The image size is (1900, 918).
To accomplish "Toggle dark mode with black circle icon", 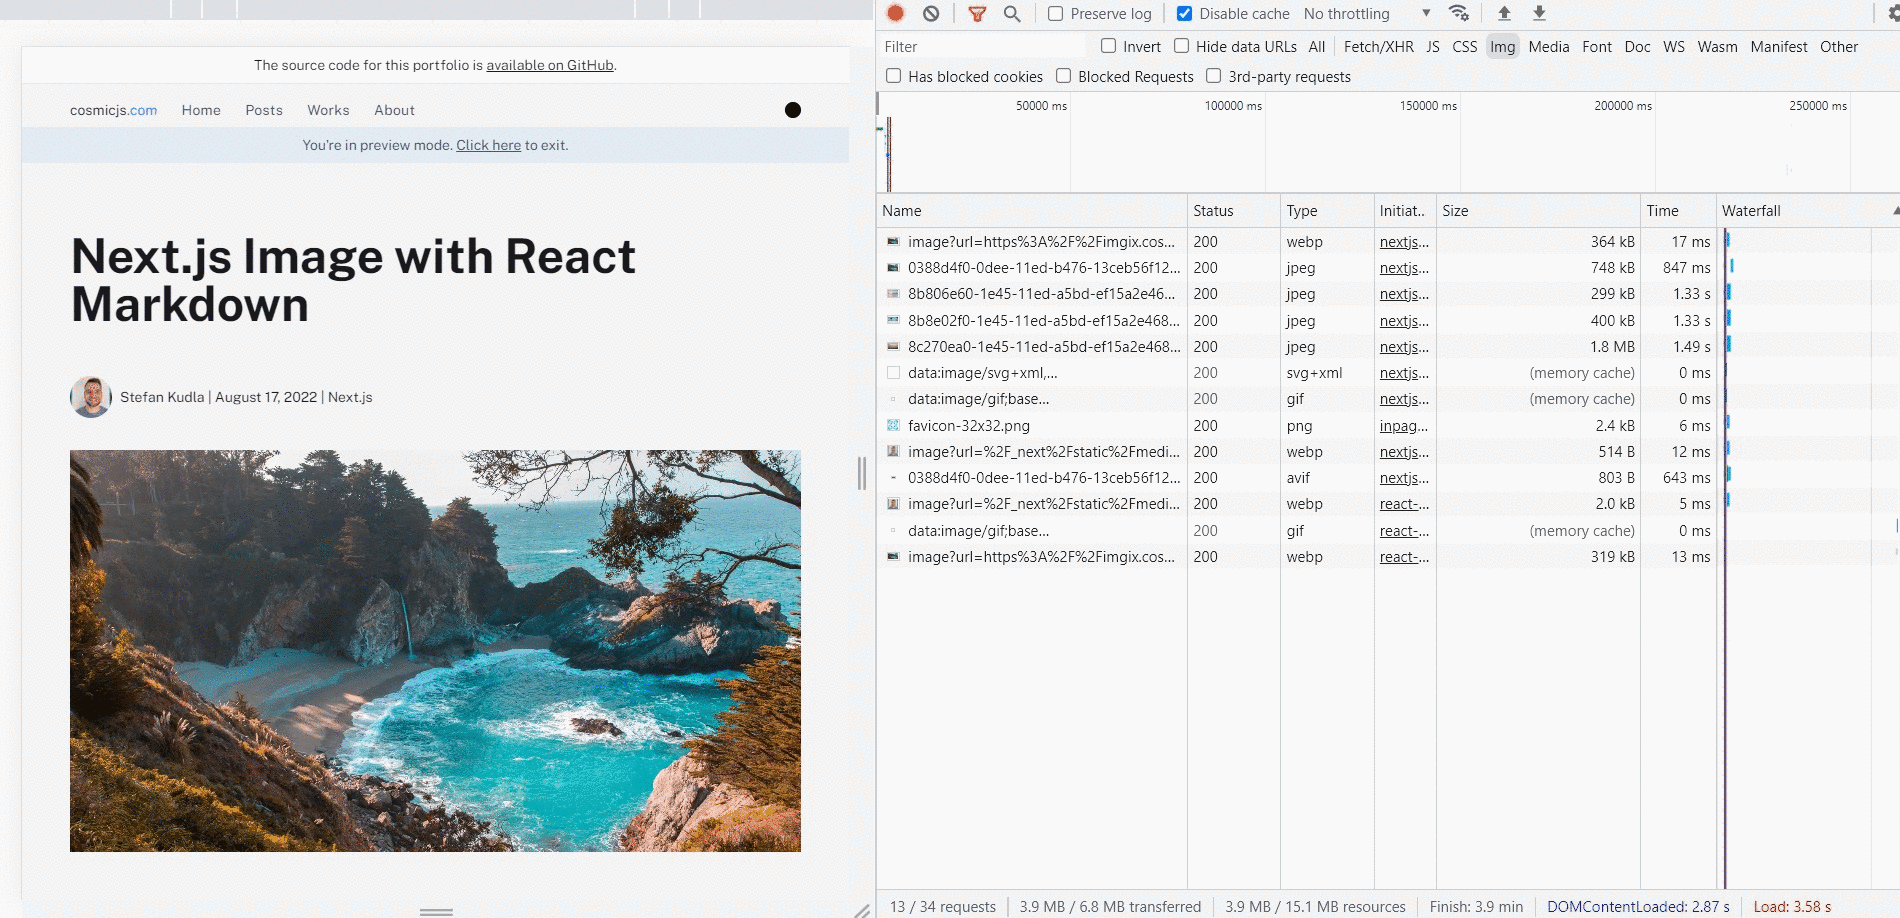I will (793, 110).
